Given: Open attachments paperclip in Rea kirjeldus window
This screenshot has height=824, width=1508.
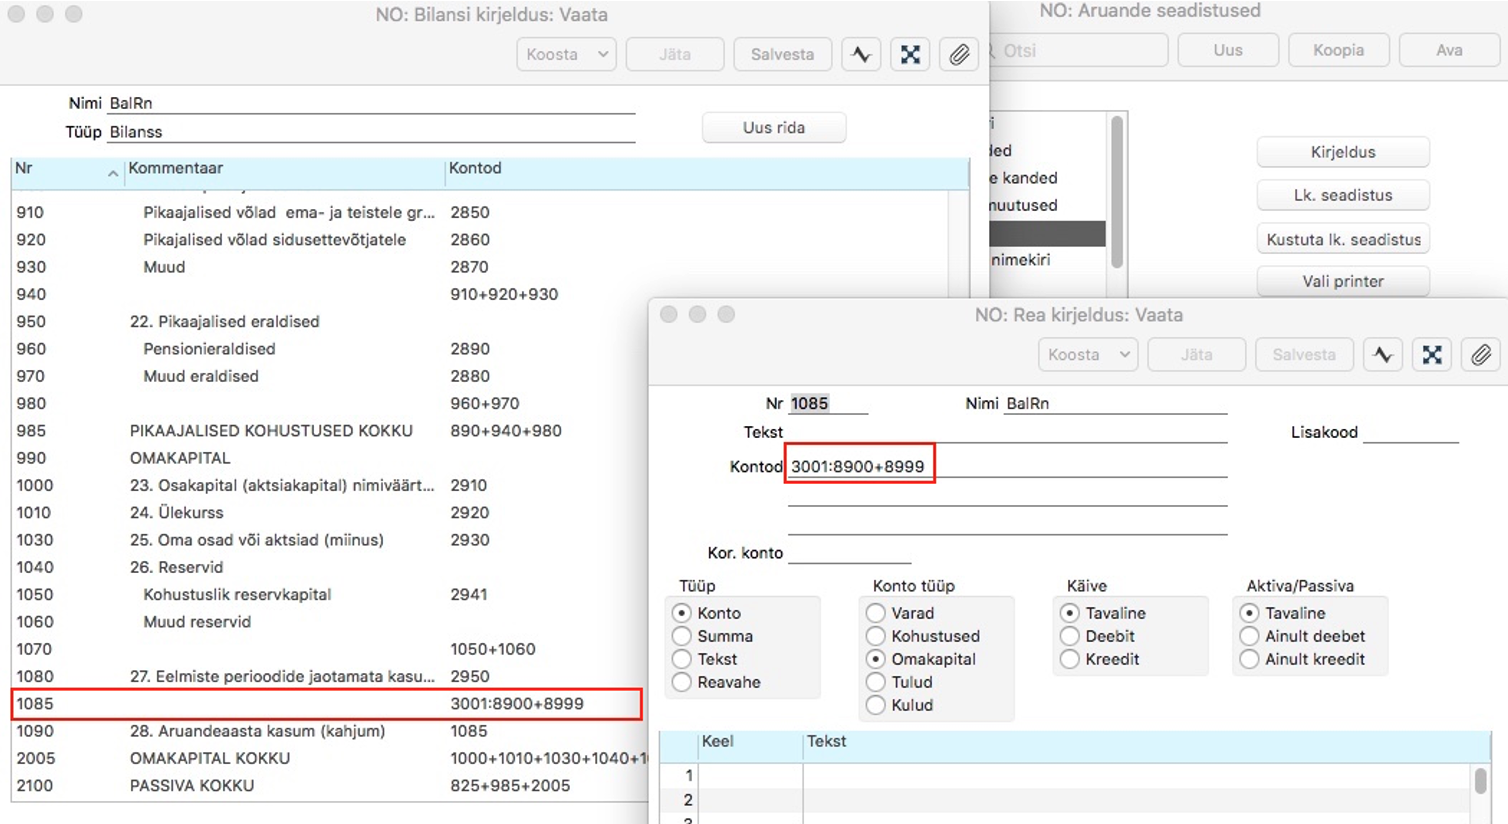Looking at the screenshot, I should [1480, 355].
